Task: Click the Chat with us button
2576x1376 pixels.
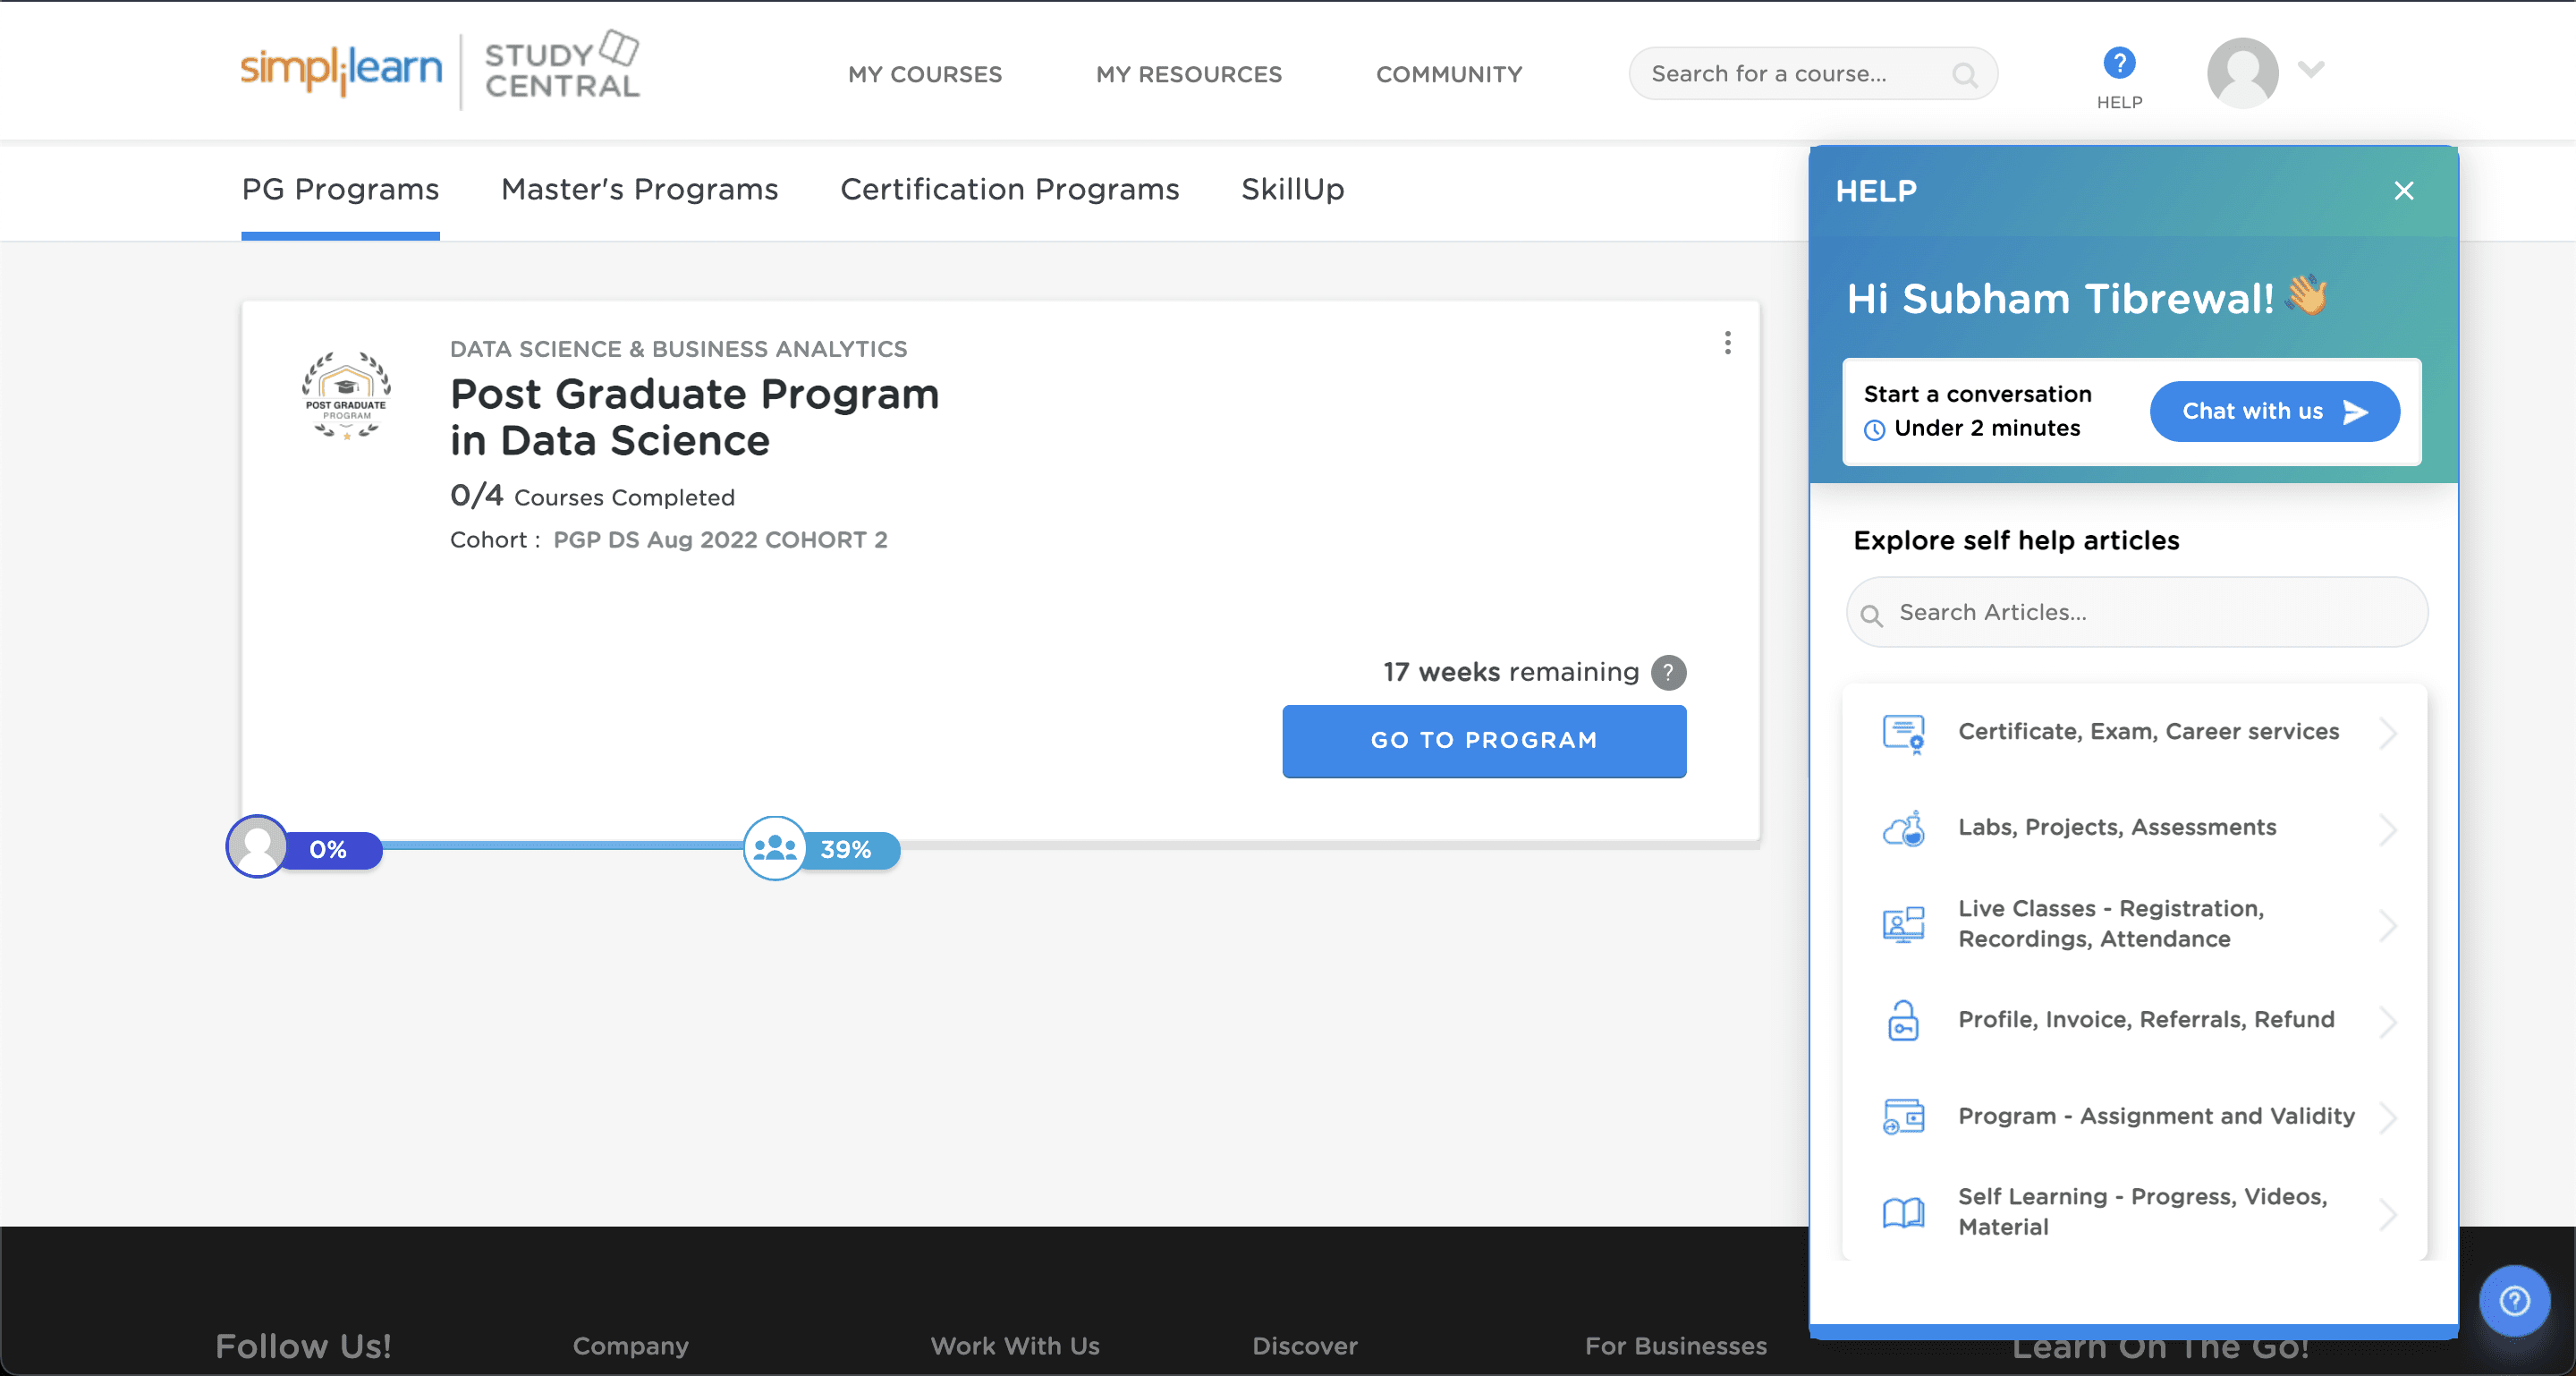Action: (x=2273, y=411)
